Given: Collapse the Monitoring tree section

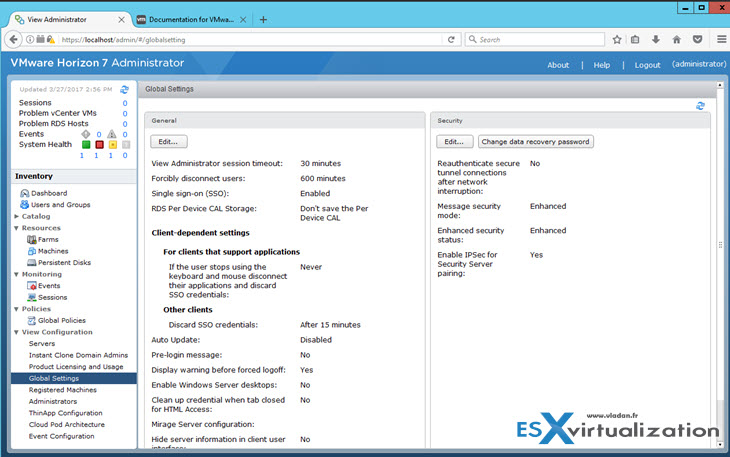Looking at the screenshot, I should 15,274.
